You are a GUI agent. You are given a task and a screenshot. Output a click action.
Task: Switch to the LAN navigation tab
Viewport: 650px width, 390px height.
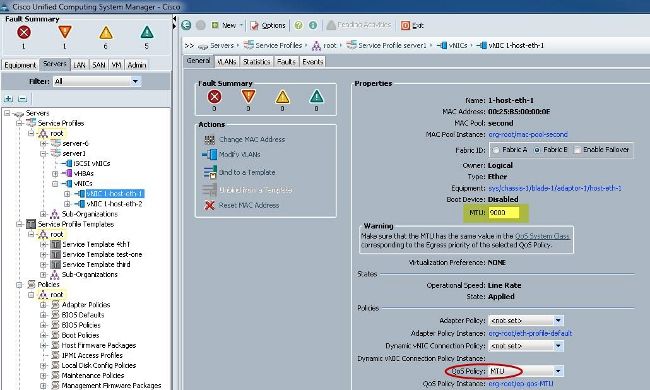pos(79,65)
